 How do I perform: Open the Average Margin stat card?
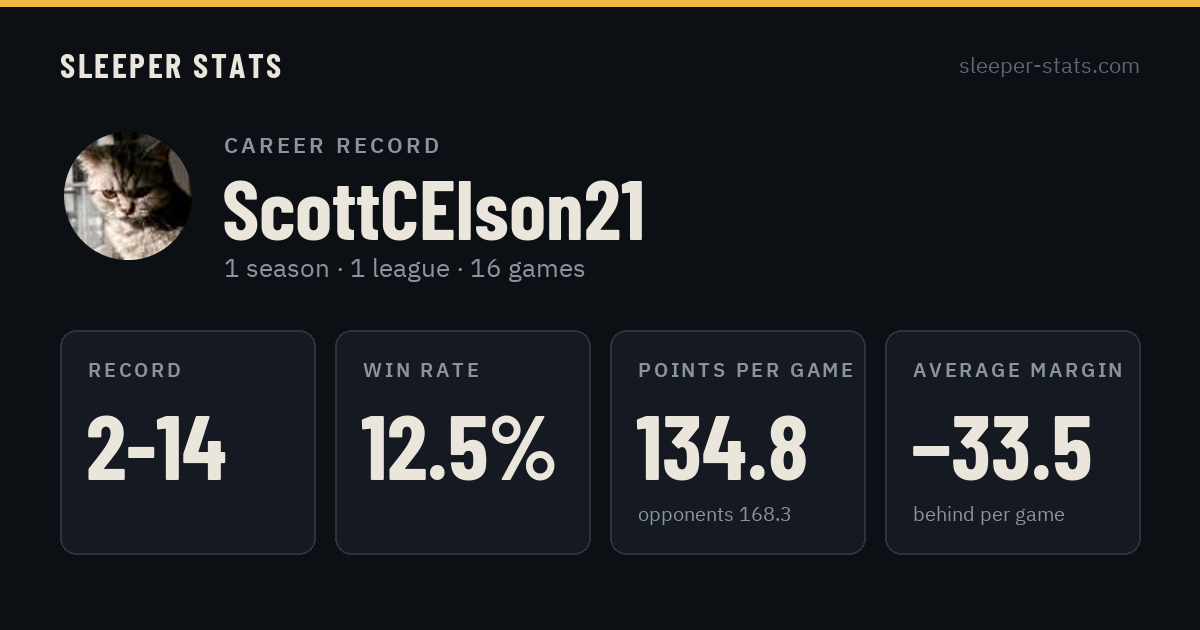(x=1013, y=442)
